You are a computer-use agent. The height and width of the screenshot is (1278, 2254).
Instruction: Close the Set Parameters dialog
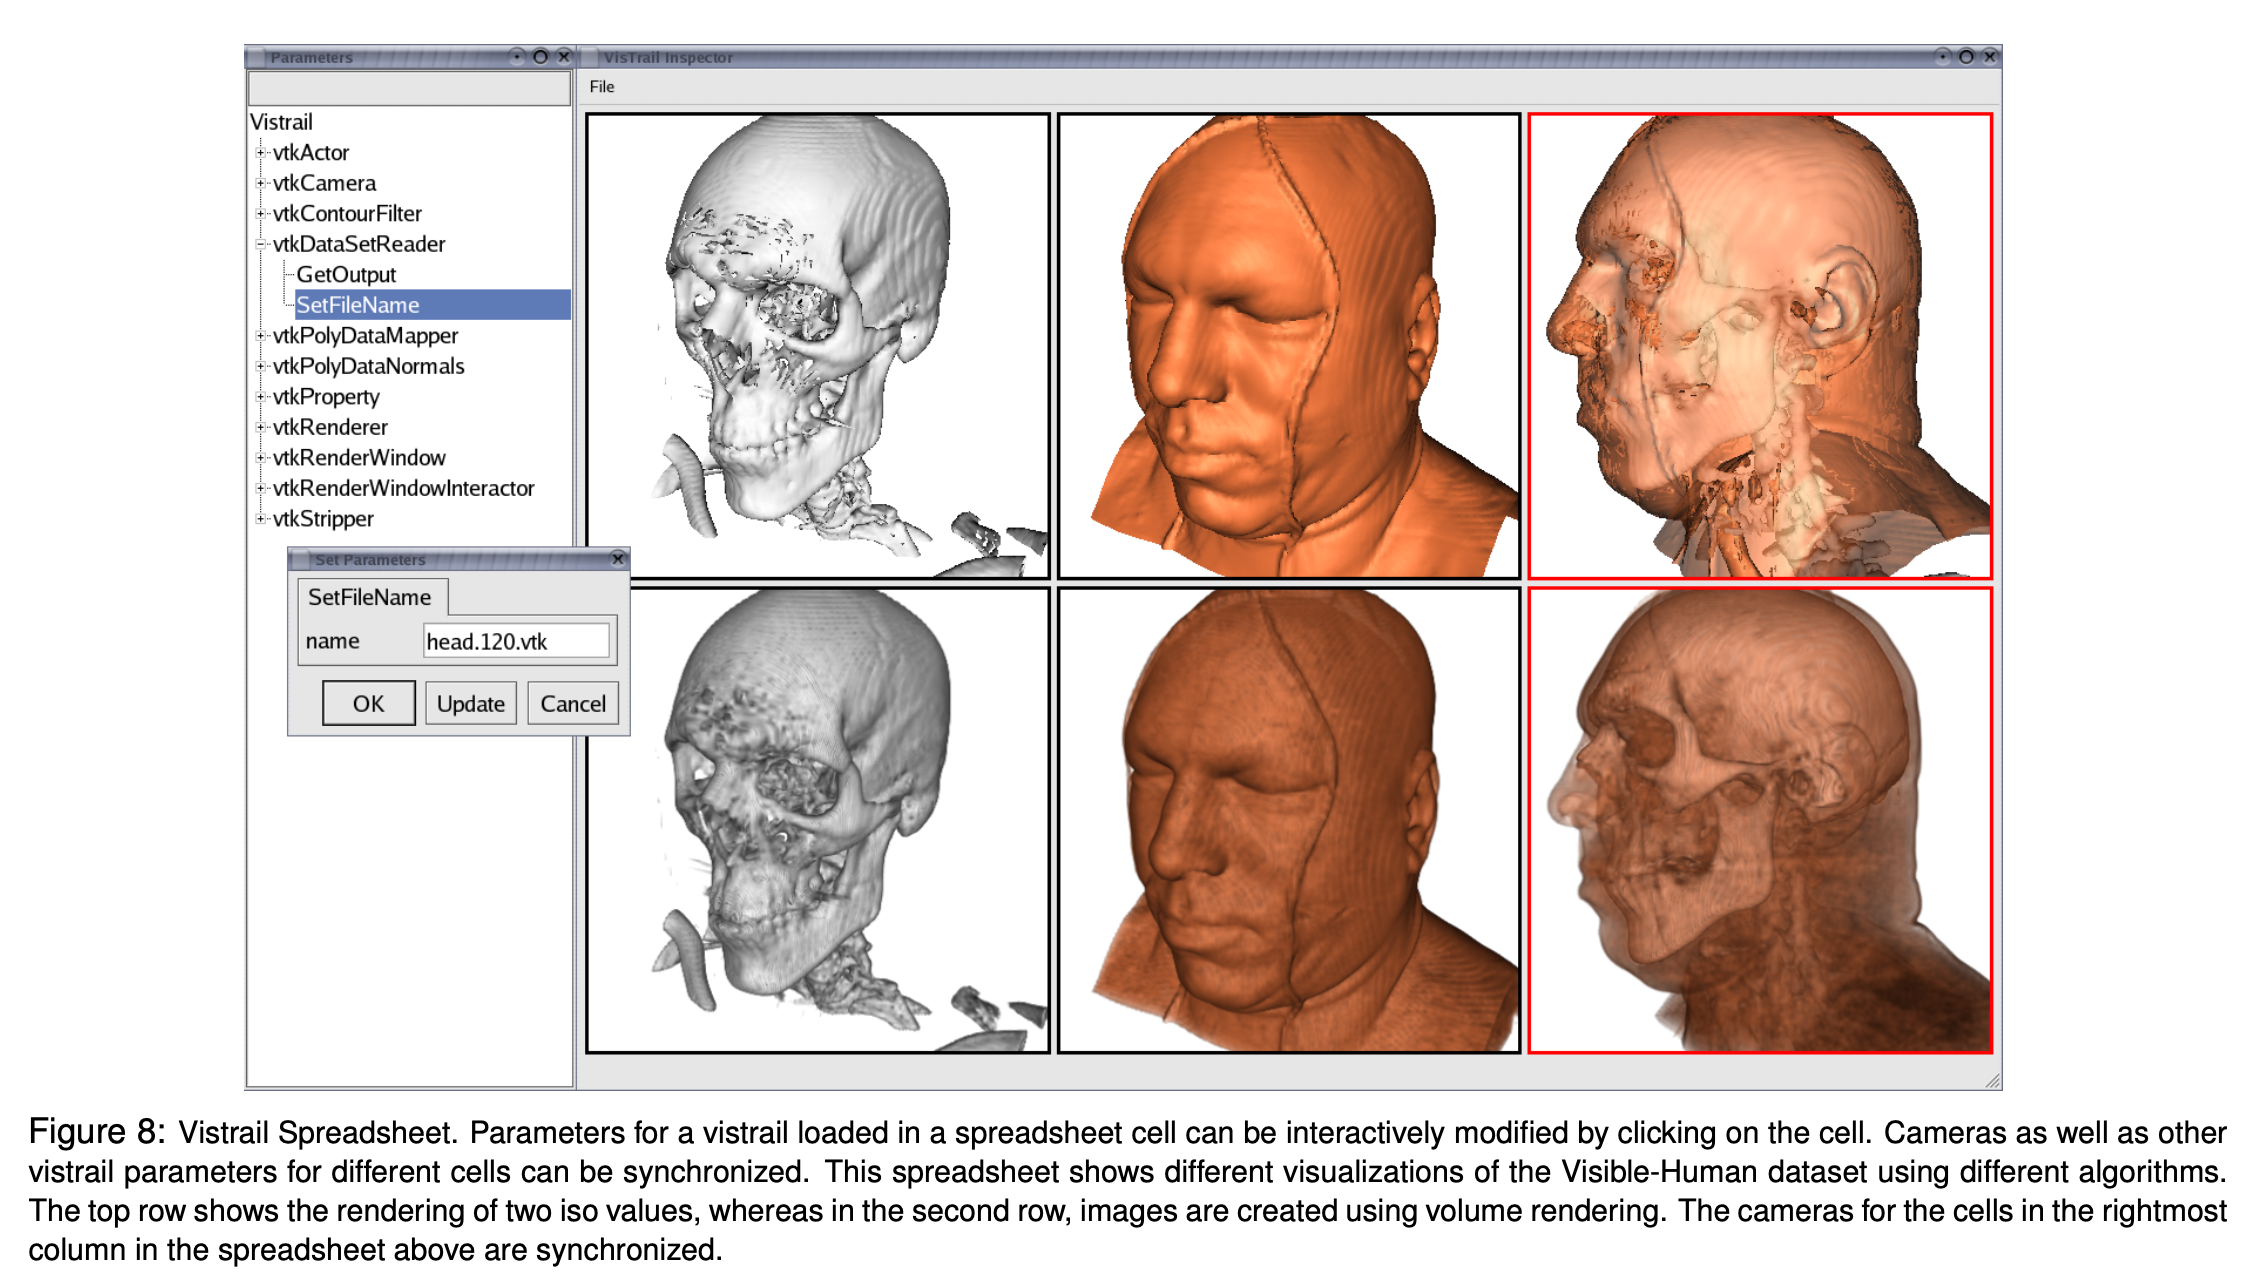pos(617,559)
